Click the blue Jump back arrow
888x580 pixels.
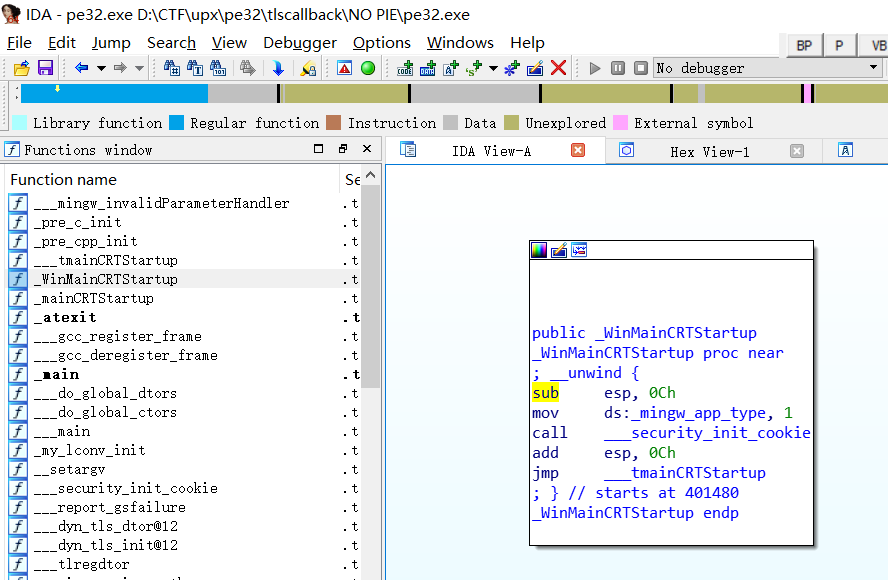pyautogui.click(x=81, y=68)
